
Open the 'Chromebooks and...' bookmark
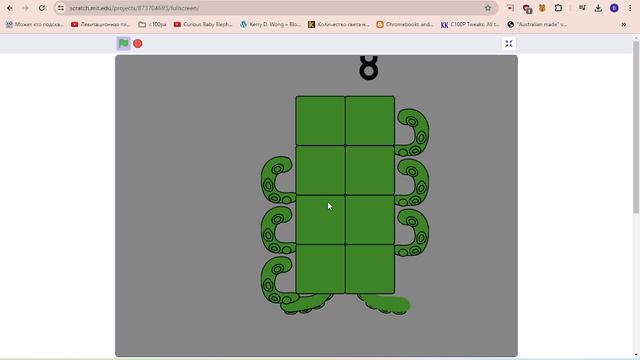pos(405,24)
